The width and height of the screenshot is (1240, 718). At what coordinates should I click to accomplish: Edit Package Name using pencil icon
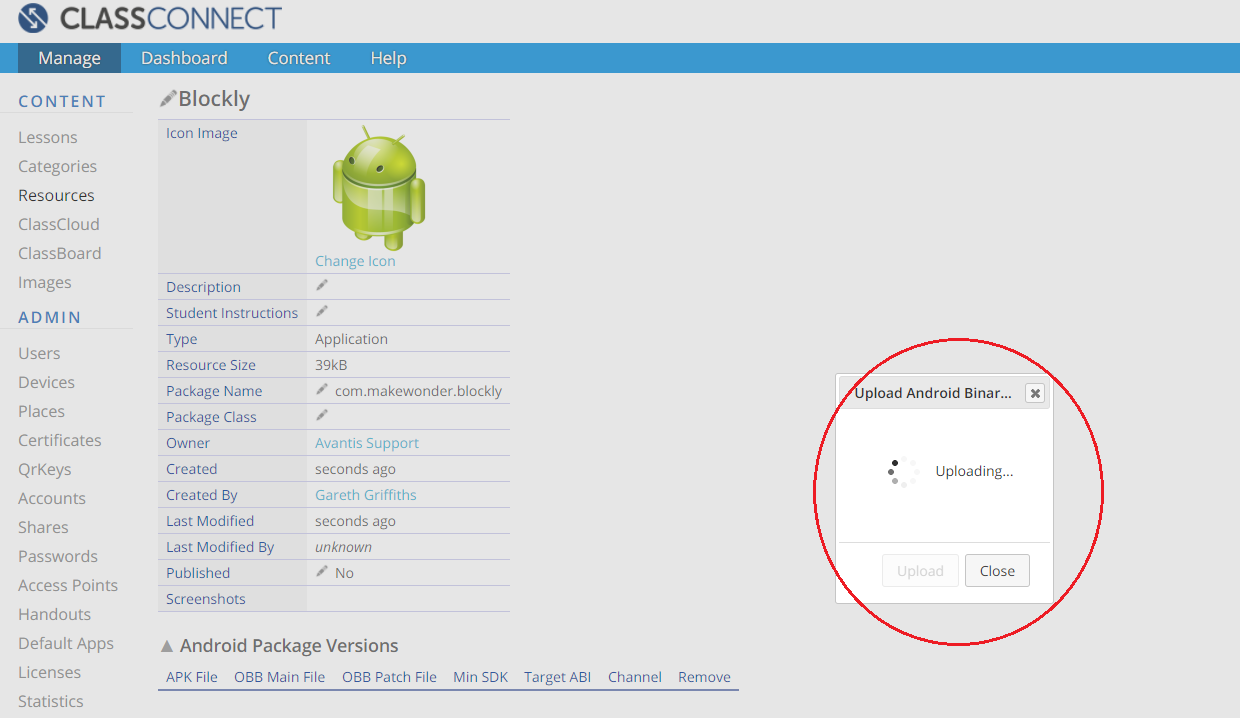tap(322, 389)
